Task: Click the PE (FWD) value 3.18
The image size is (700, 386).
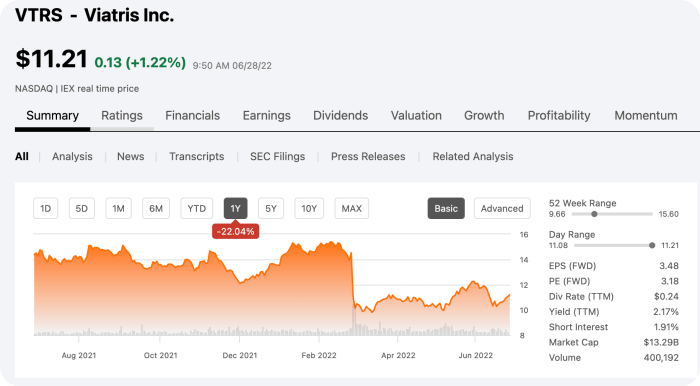Action: coord(669,281)
